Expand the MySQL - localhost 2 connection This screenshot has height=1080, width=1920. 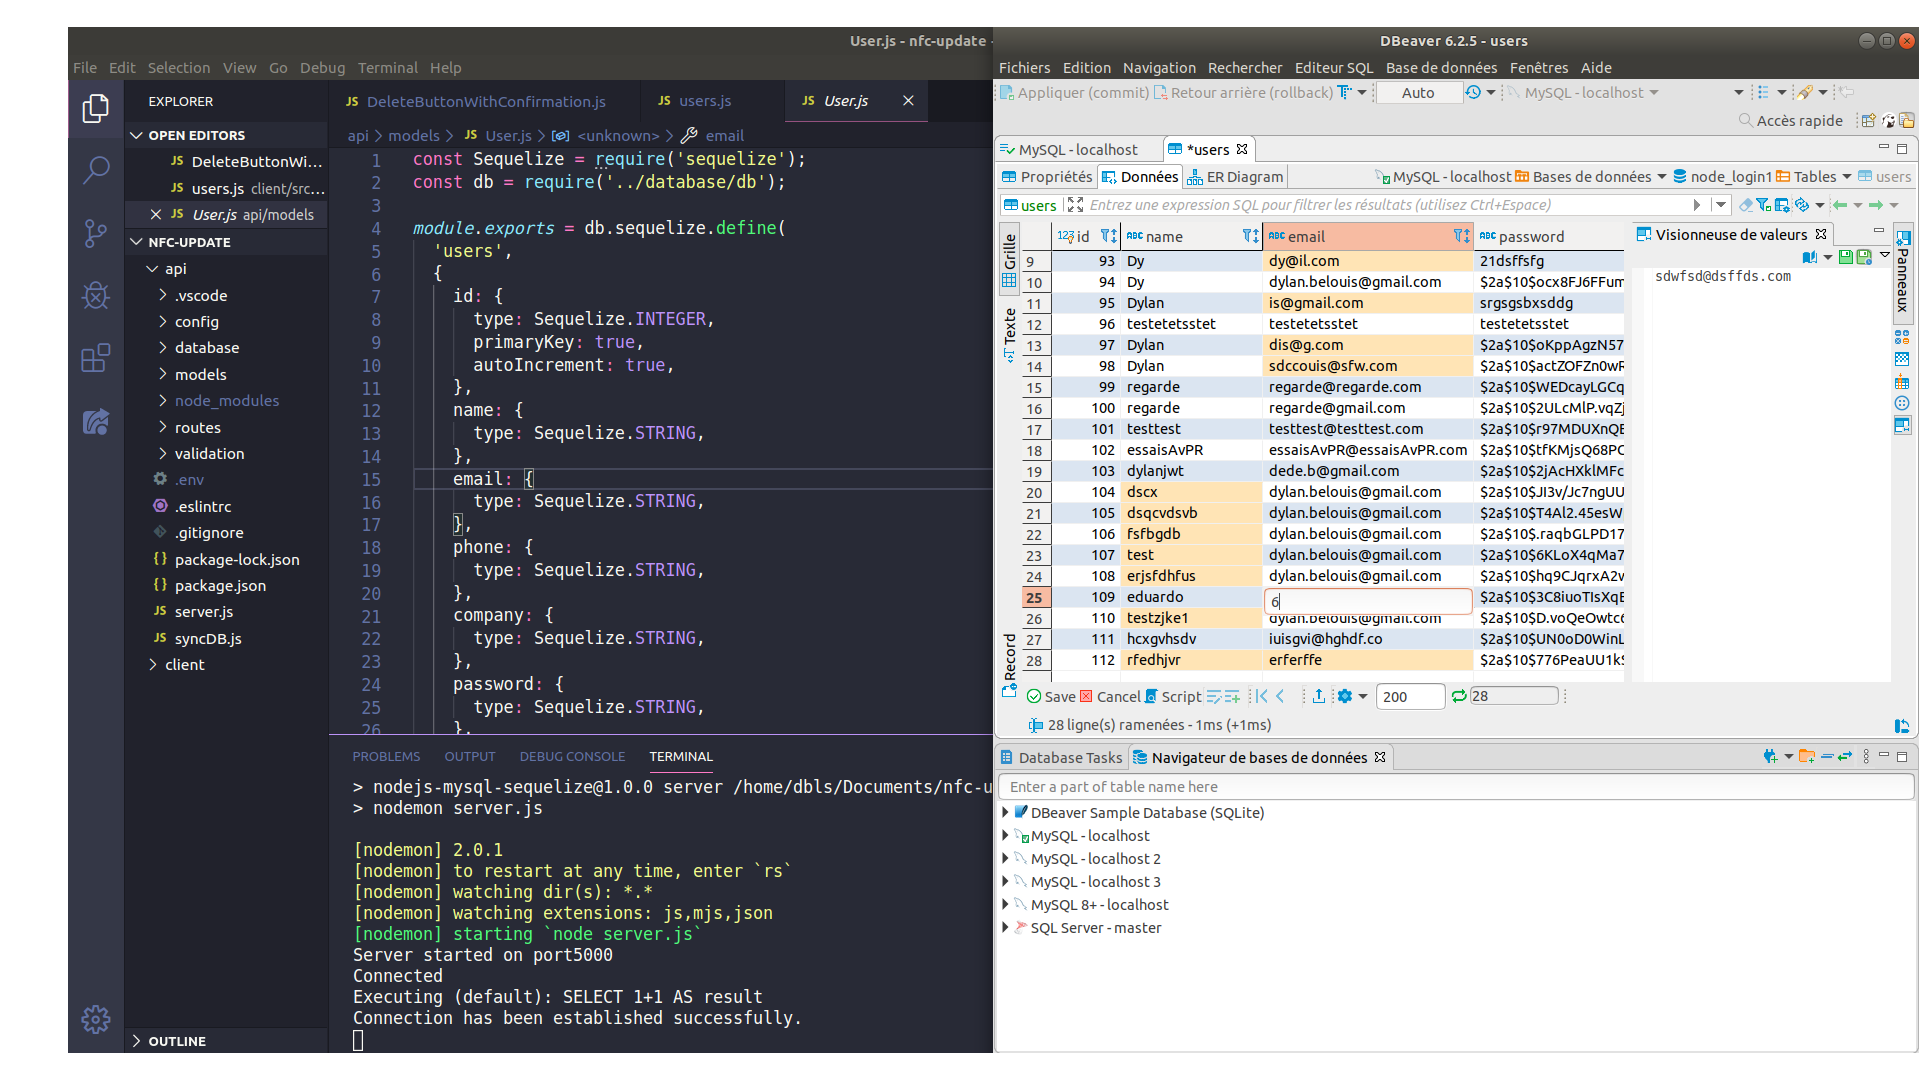(1007, 857)
